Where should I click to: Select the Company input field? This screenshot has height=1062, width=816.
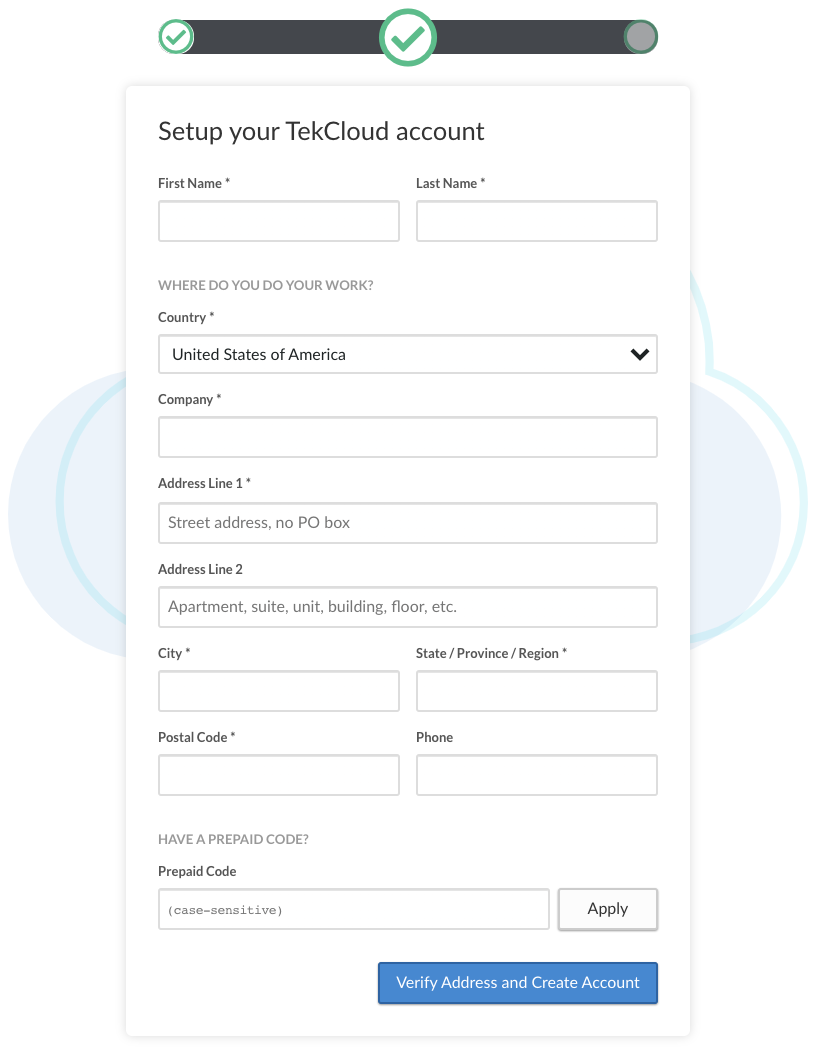407,437
